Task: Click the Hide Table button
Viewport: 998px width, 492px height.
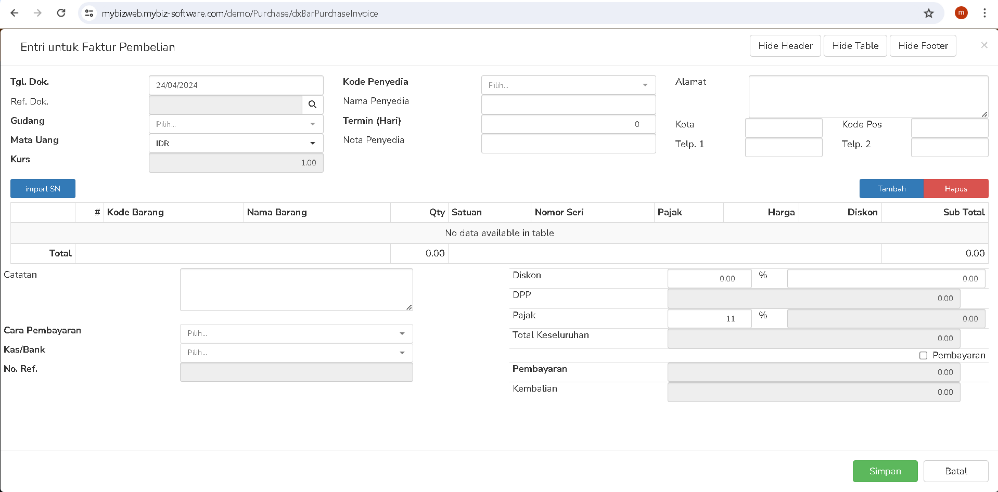Action: coord(855,46)
